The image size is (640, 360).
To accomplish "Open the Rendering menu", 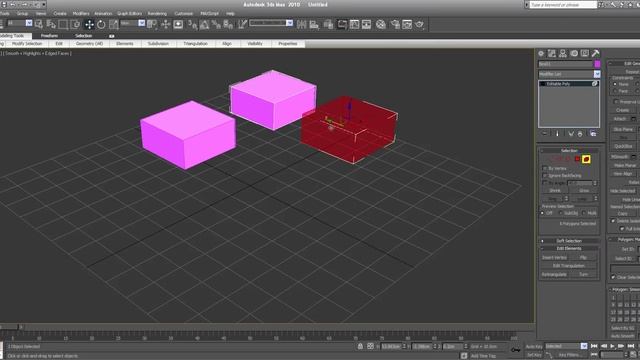I will (x=157, y=13).
